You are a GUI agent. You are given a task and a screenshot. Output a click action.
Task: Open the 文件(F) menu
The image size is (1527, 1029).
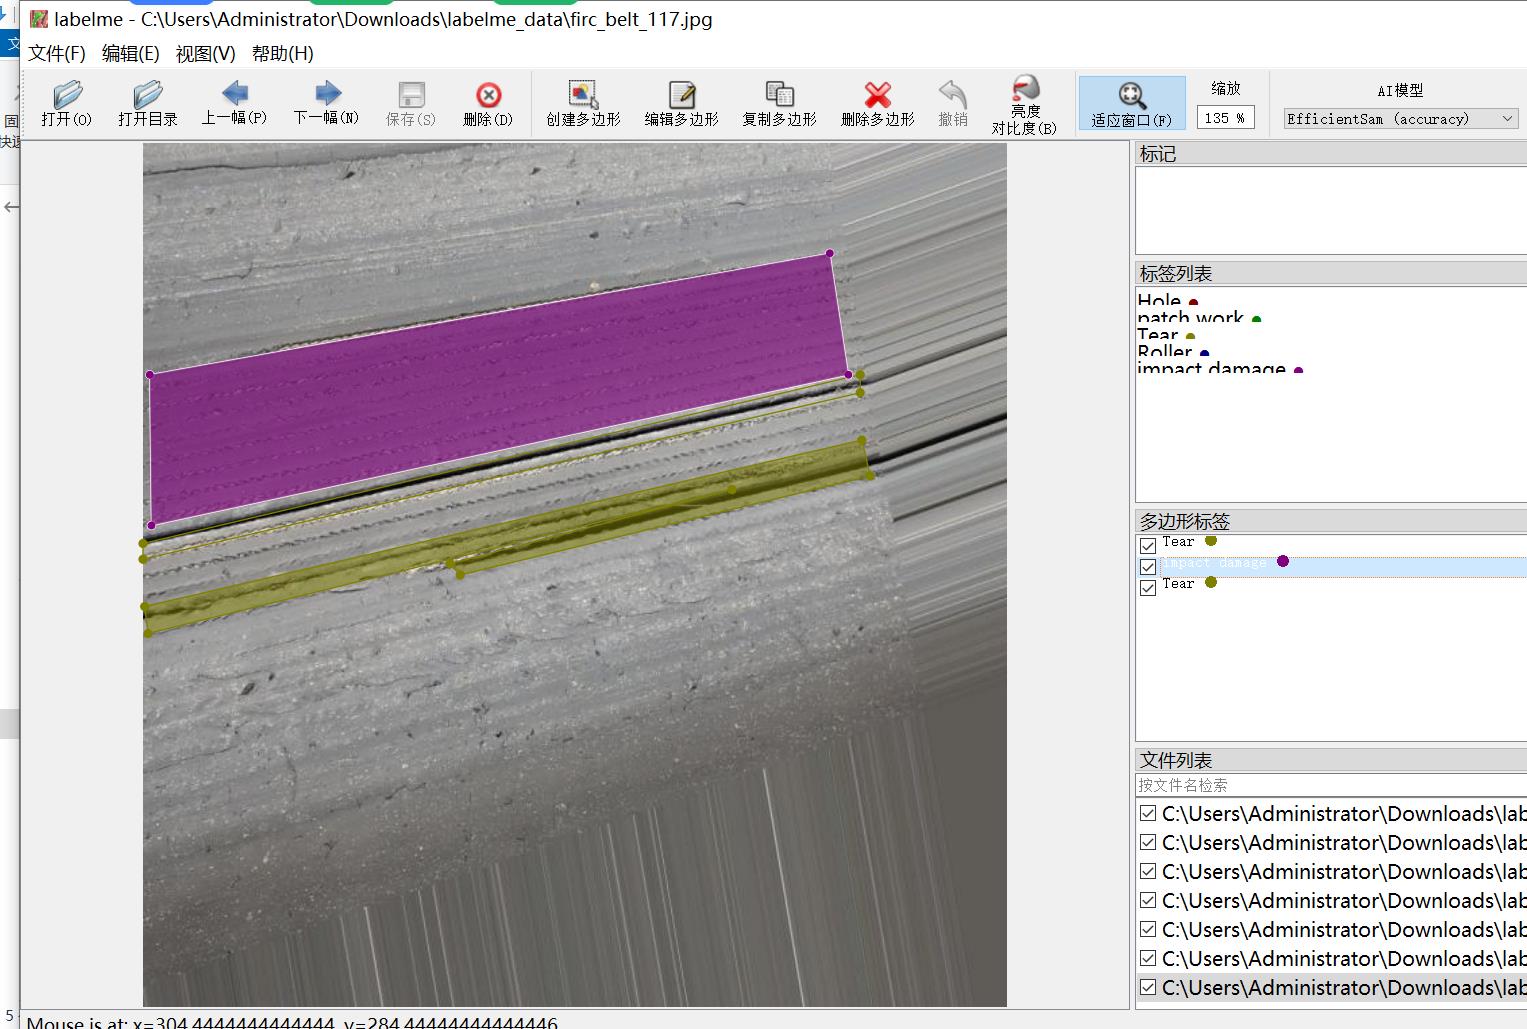(56, 54)
